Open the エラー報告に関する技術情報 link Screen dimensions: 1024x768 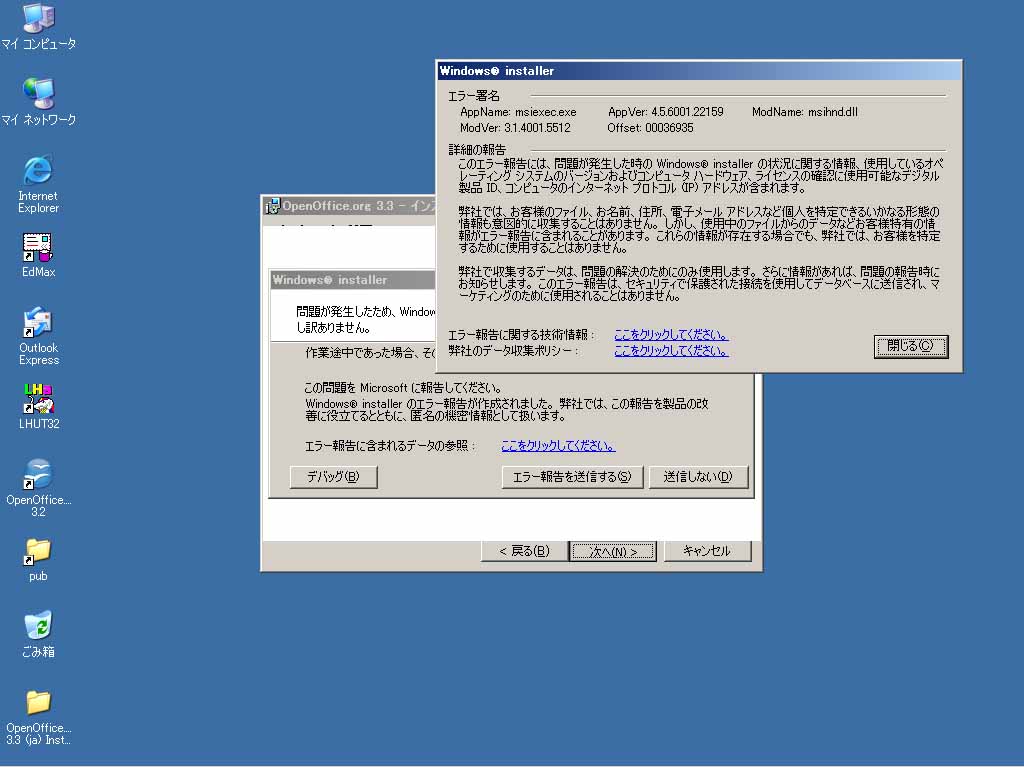coord(671,335)
